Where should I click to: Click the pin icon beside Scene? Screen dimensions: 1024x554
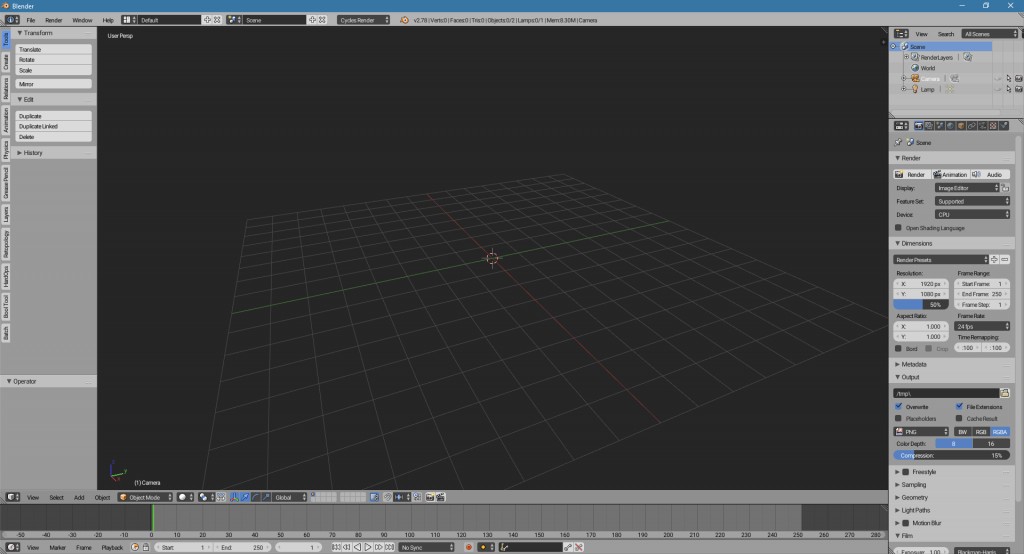tap(898, 142)
